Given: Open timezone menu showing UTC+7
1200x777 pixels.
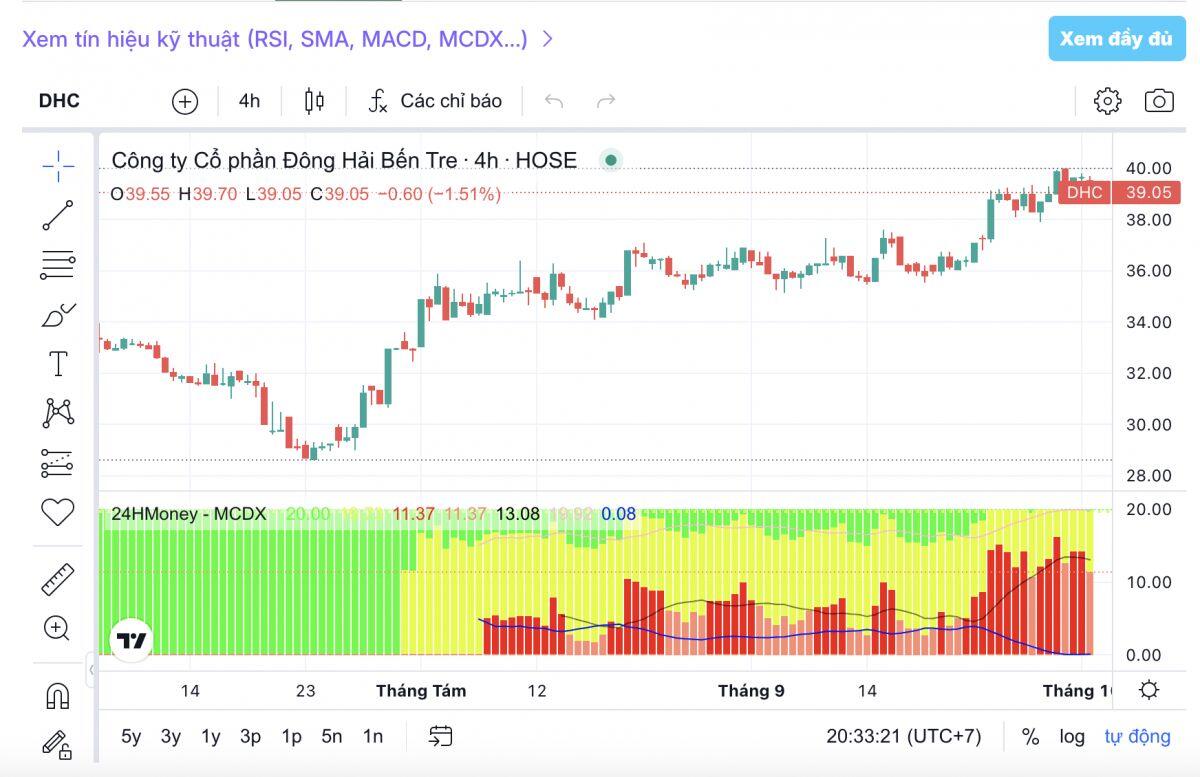Looking at the screenshot, I should click(904, 737).
